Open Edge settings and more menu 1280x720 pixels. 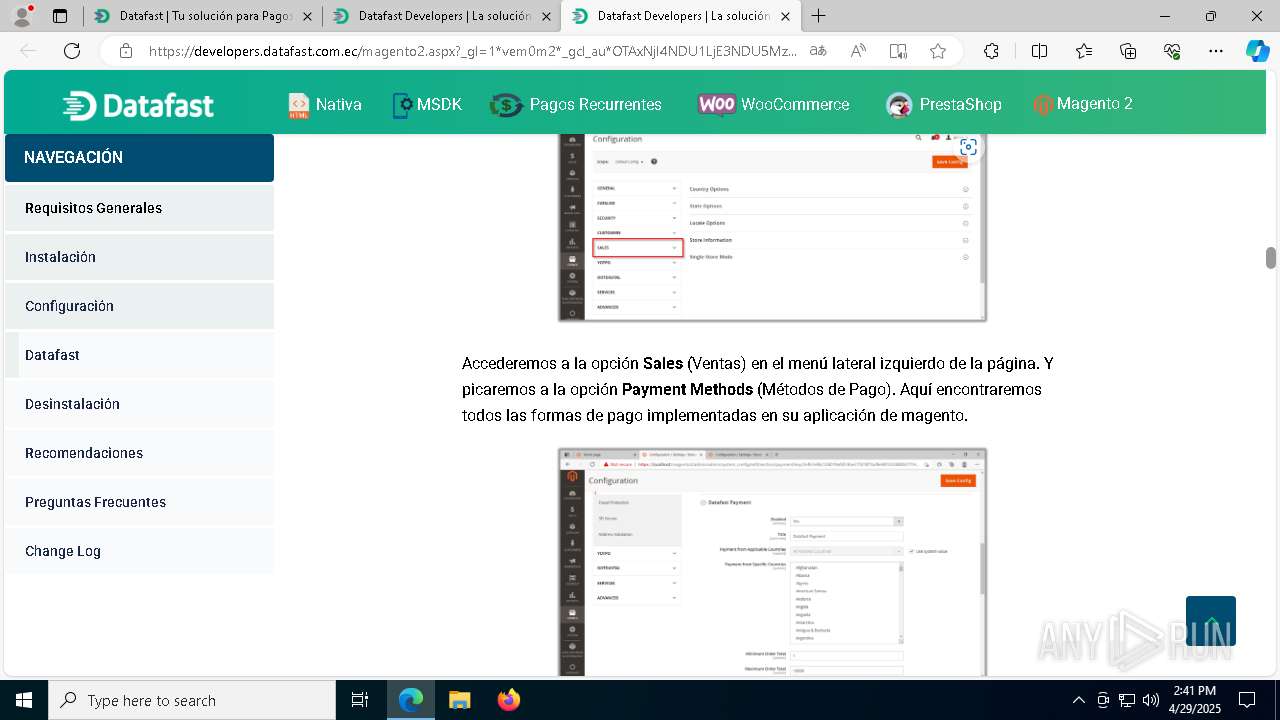[x=1216, y=51]
